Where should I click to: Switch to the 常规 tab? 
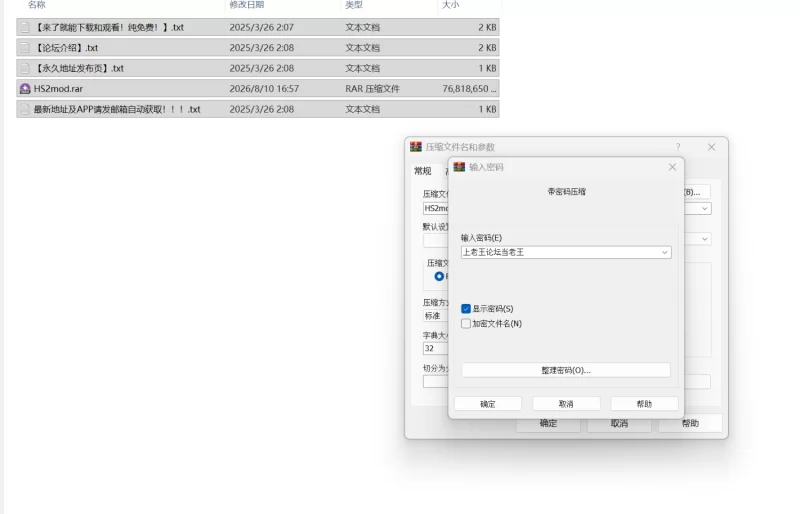422,171
